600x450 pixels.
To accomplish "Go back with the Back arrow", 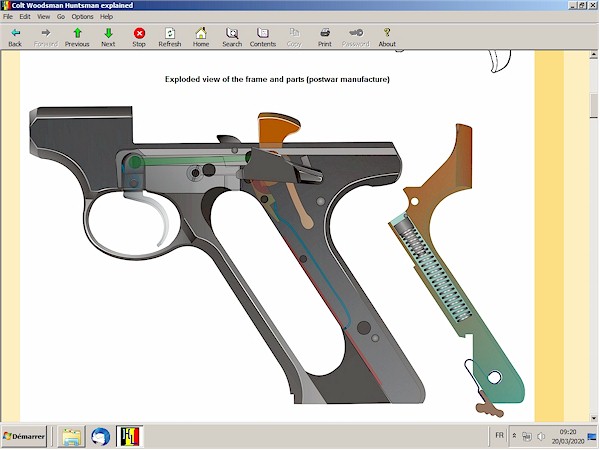I will (15, 37).
